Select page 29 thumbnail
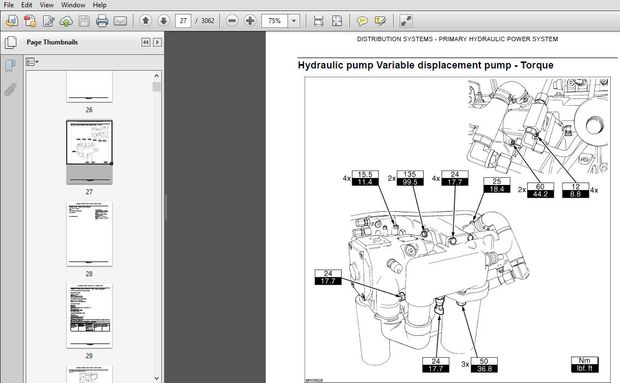 click(89, 316)
